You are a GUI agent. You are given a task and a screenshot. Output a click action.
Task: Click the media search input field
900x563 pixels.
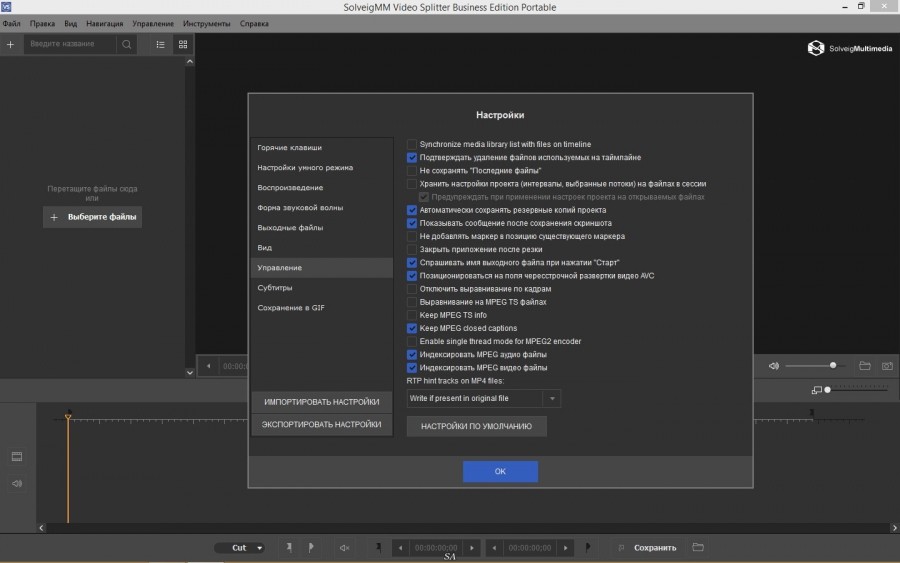click(x=69, y=44)
